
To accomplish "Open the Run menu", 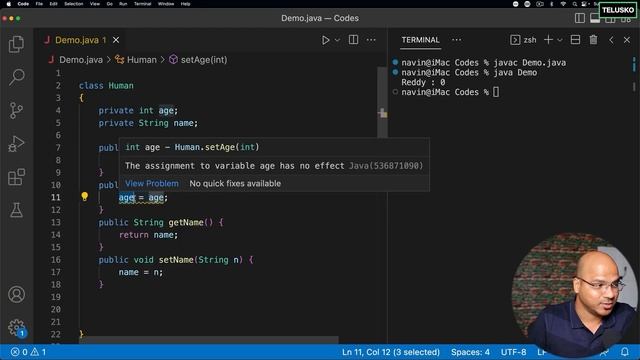I will (123, 4).
